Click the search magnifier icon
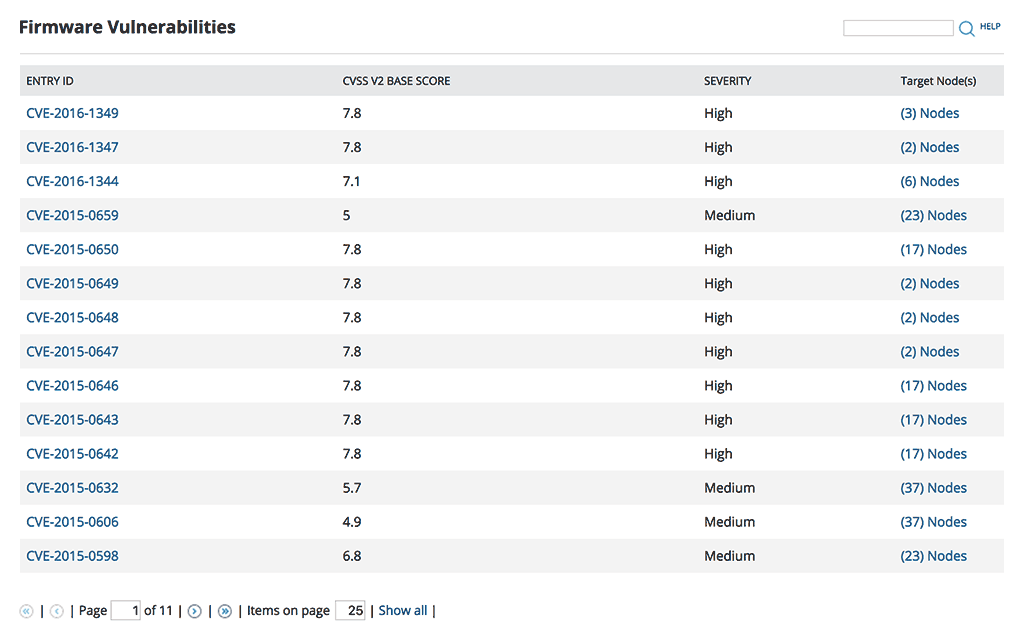 [x=966, y=29]
